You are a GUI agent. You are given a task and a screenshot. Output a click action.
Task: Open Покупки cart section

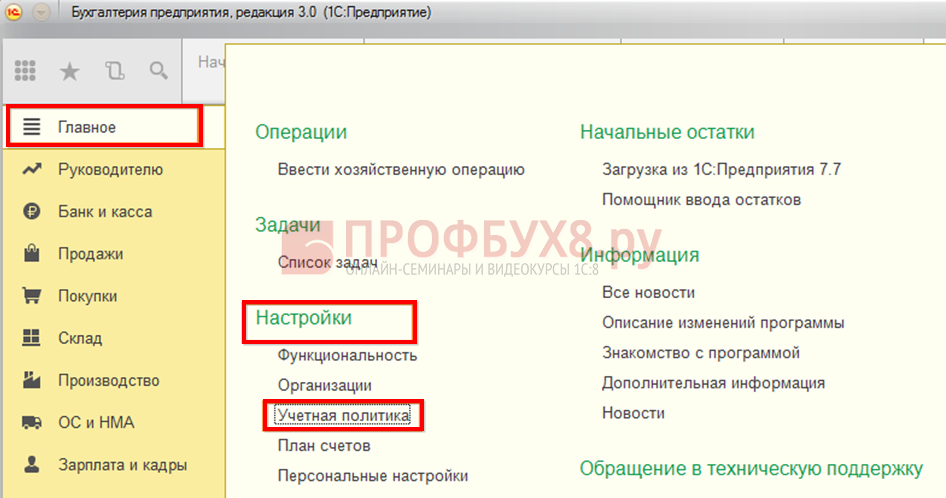click(x=87, y=296)
